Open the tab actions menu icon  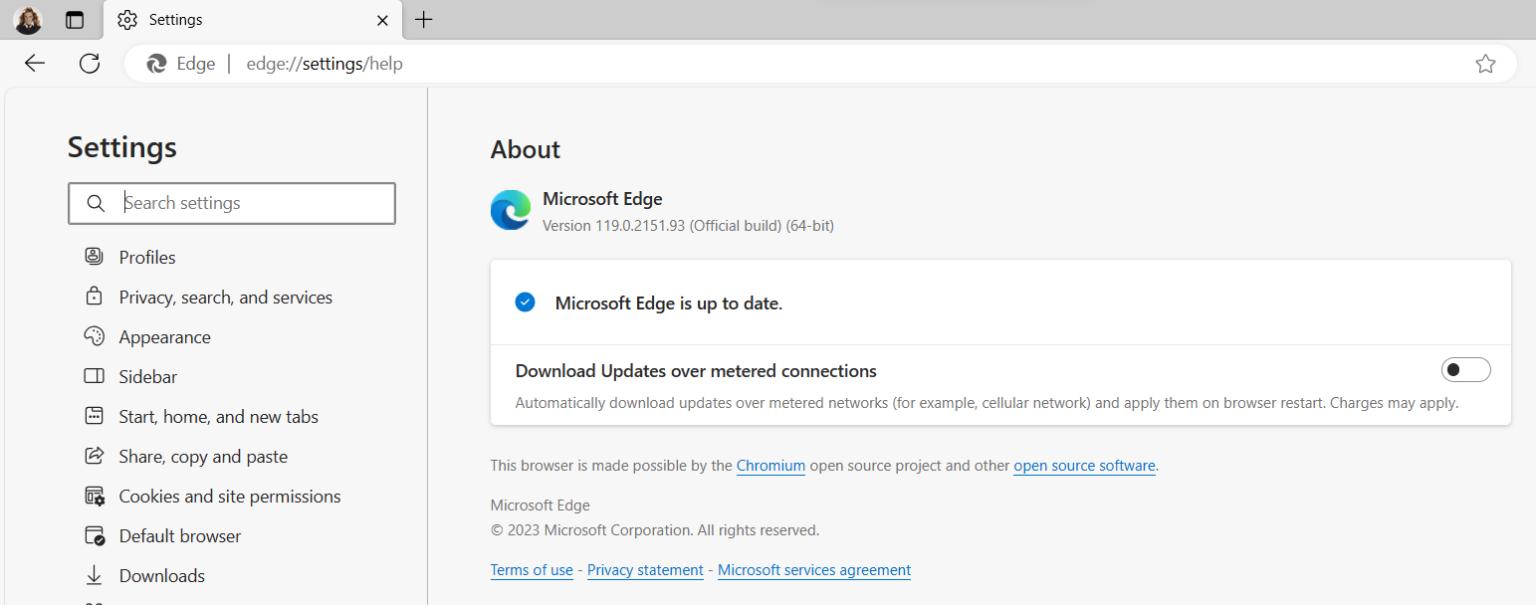point(75,20)
